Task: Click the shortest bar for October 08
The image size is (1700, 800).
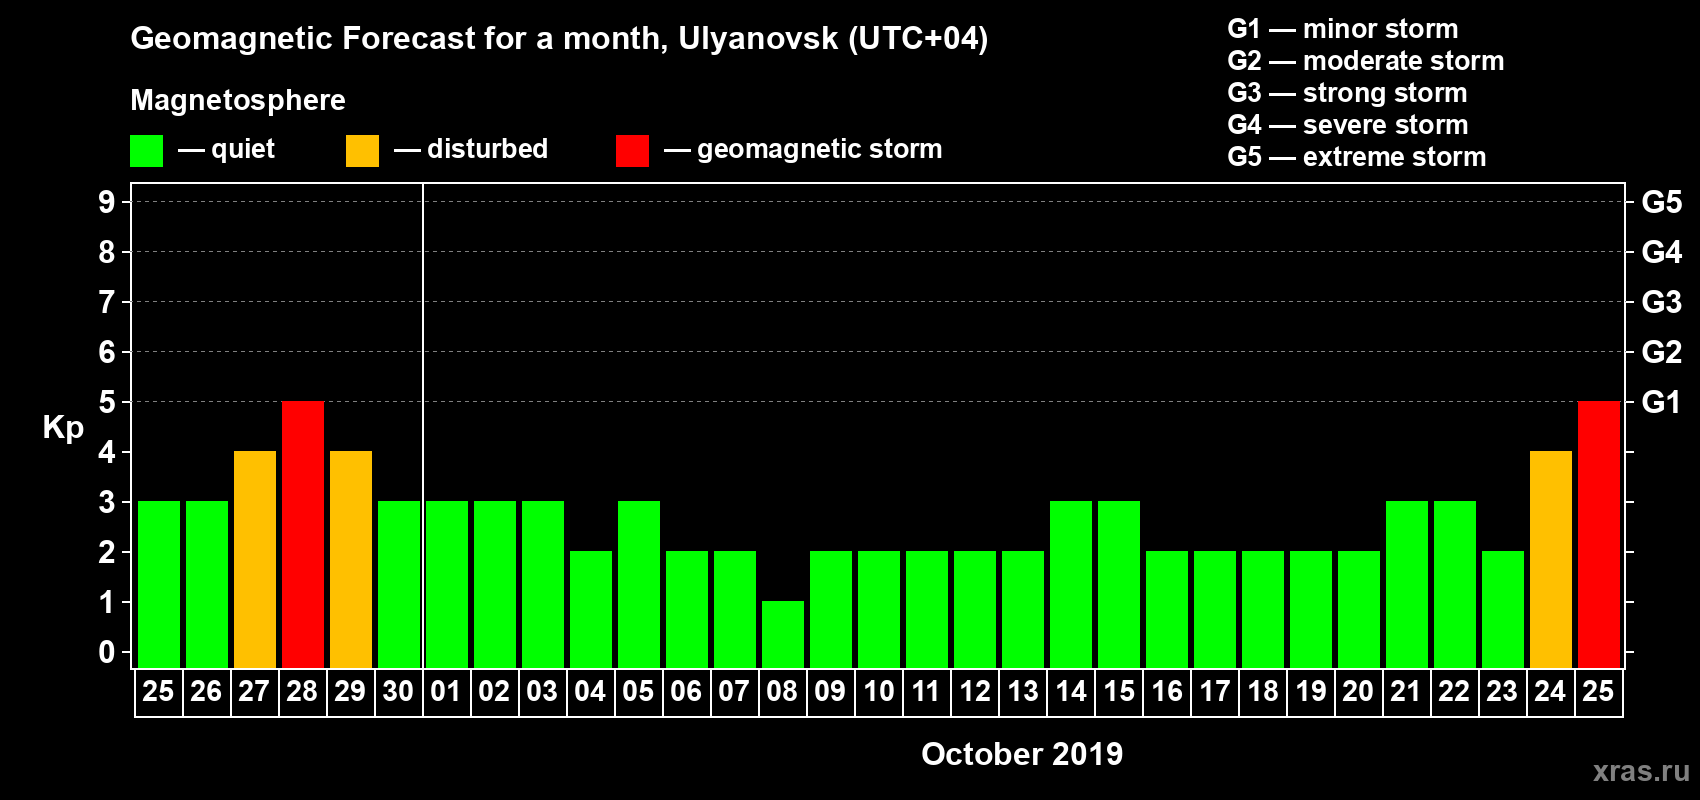Action: pos(783,634)
